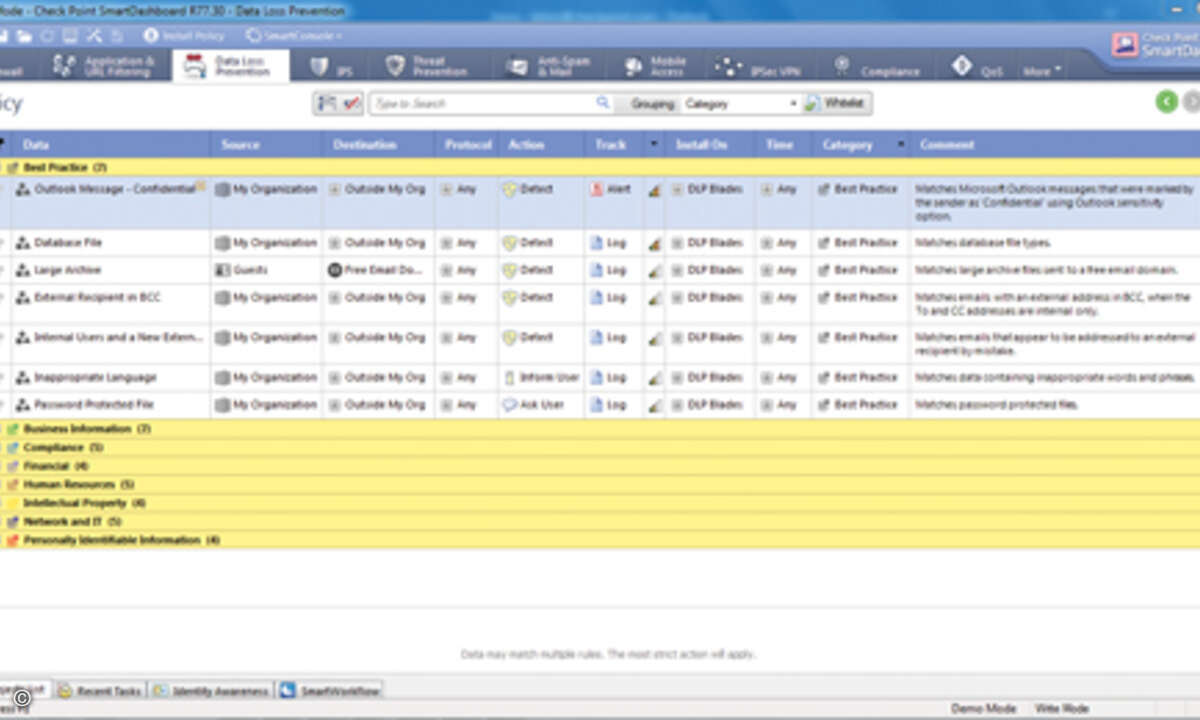
Task: Click the Detect shield icon for Database File
Action: pos(509,243)
